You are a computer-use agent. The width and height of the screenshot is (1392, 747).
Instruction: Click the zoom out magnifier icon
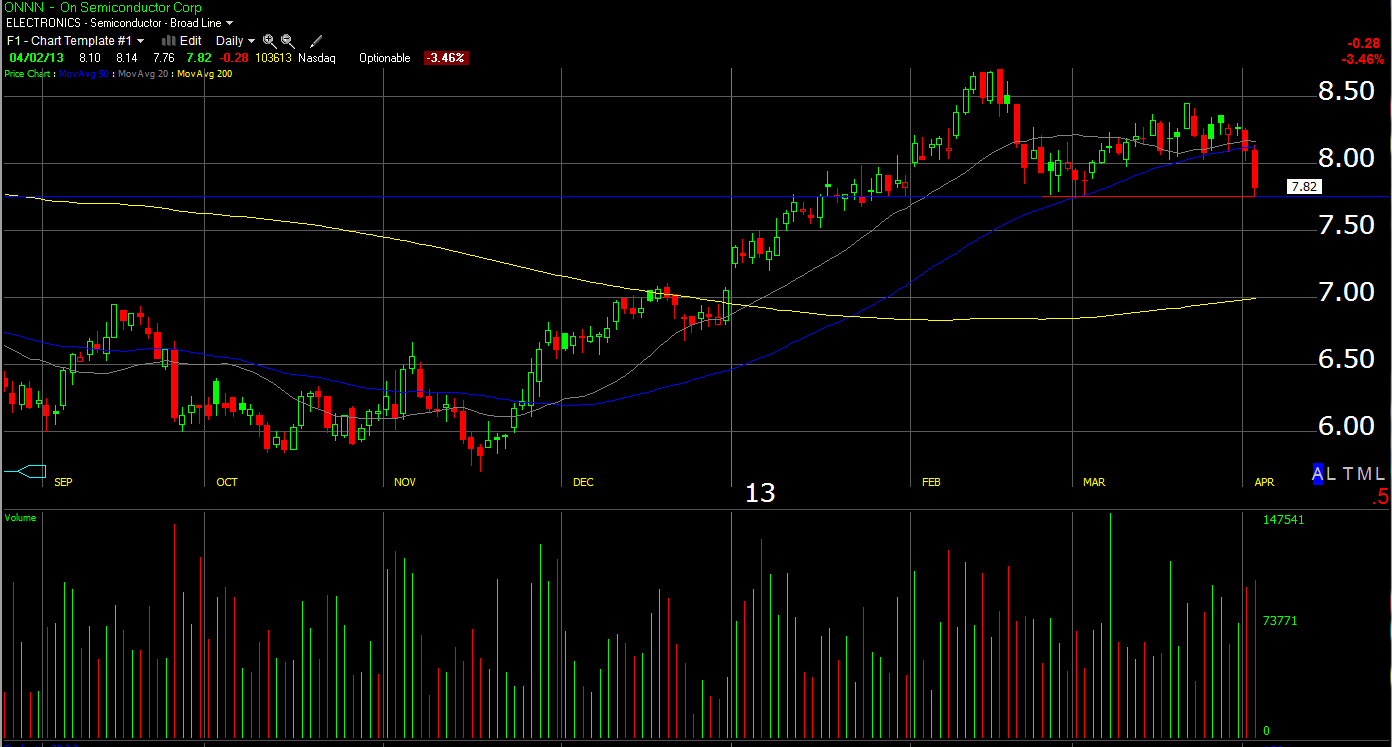tap(288, 41)
